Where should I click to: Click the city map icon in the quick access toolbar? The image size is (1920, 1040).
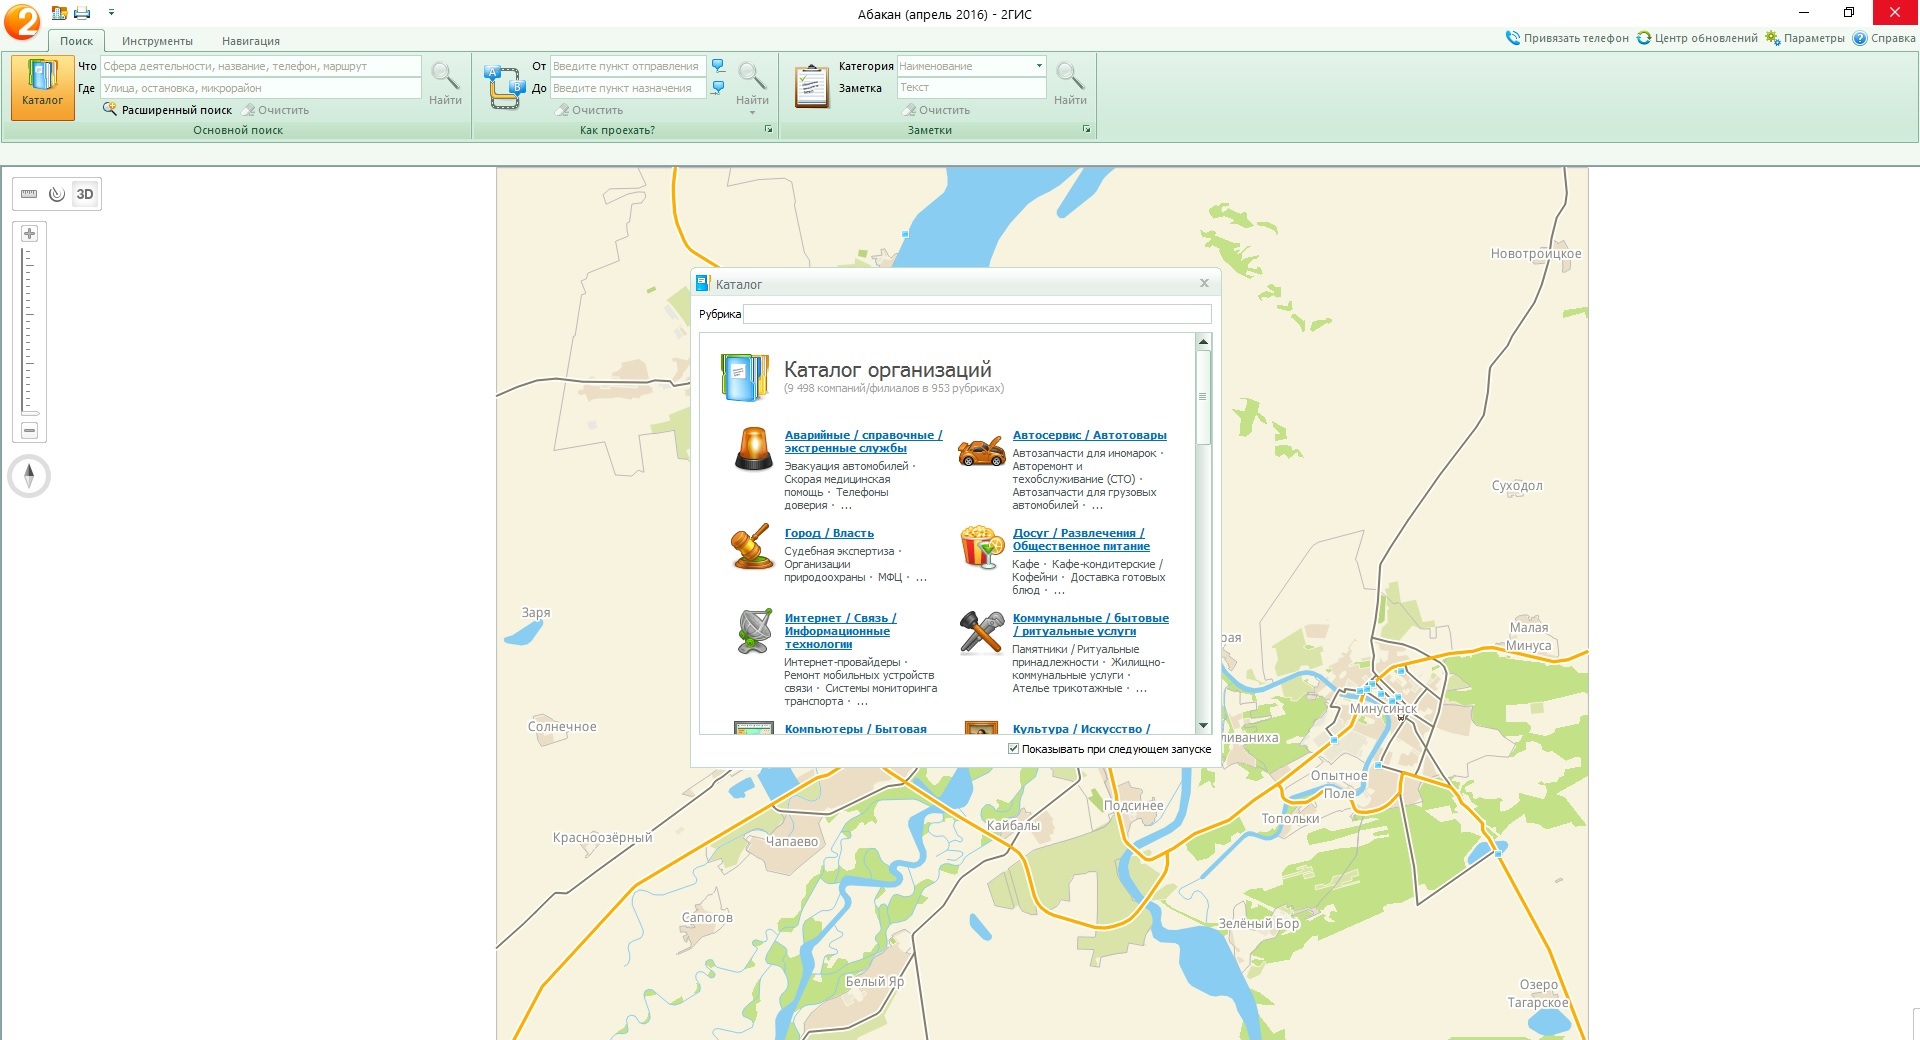(x=59, y=13)
